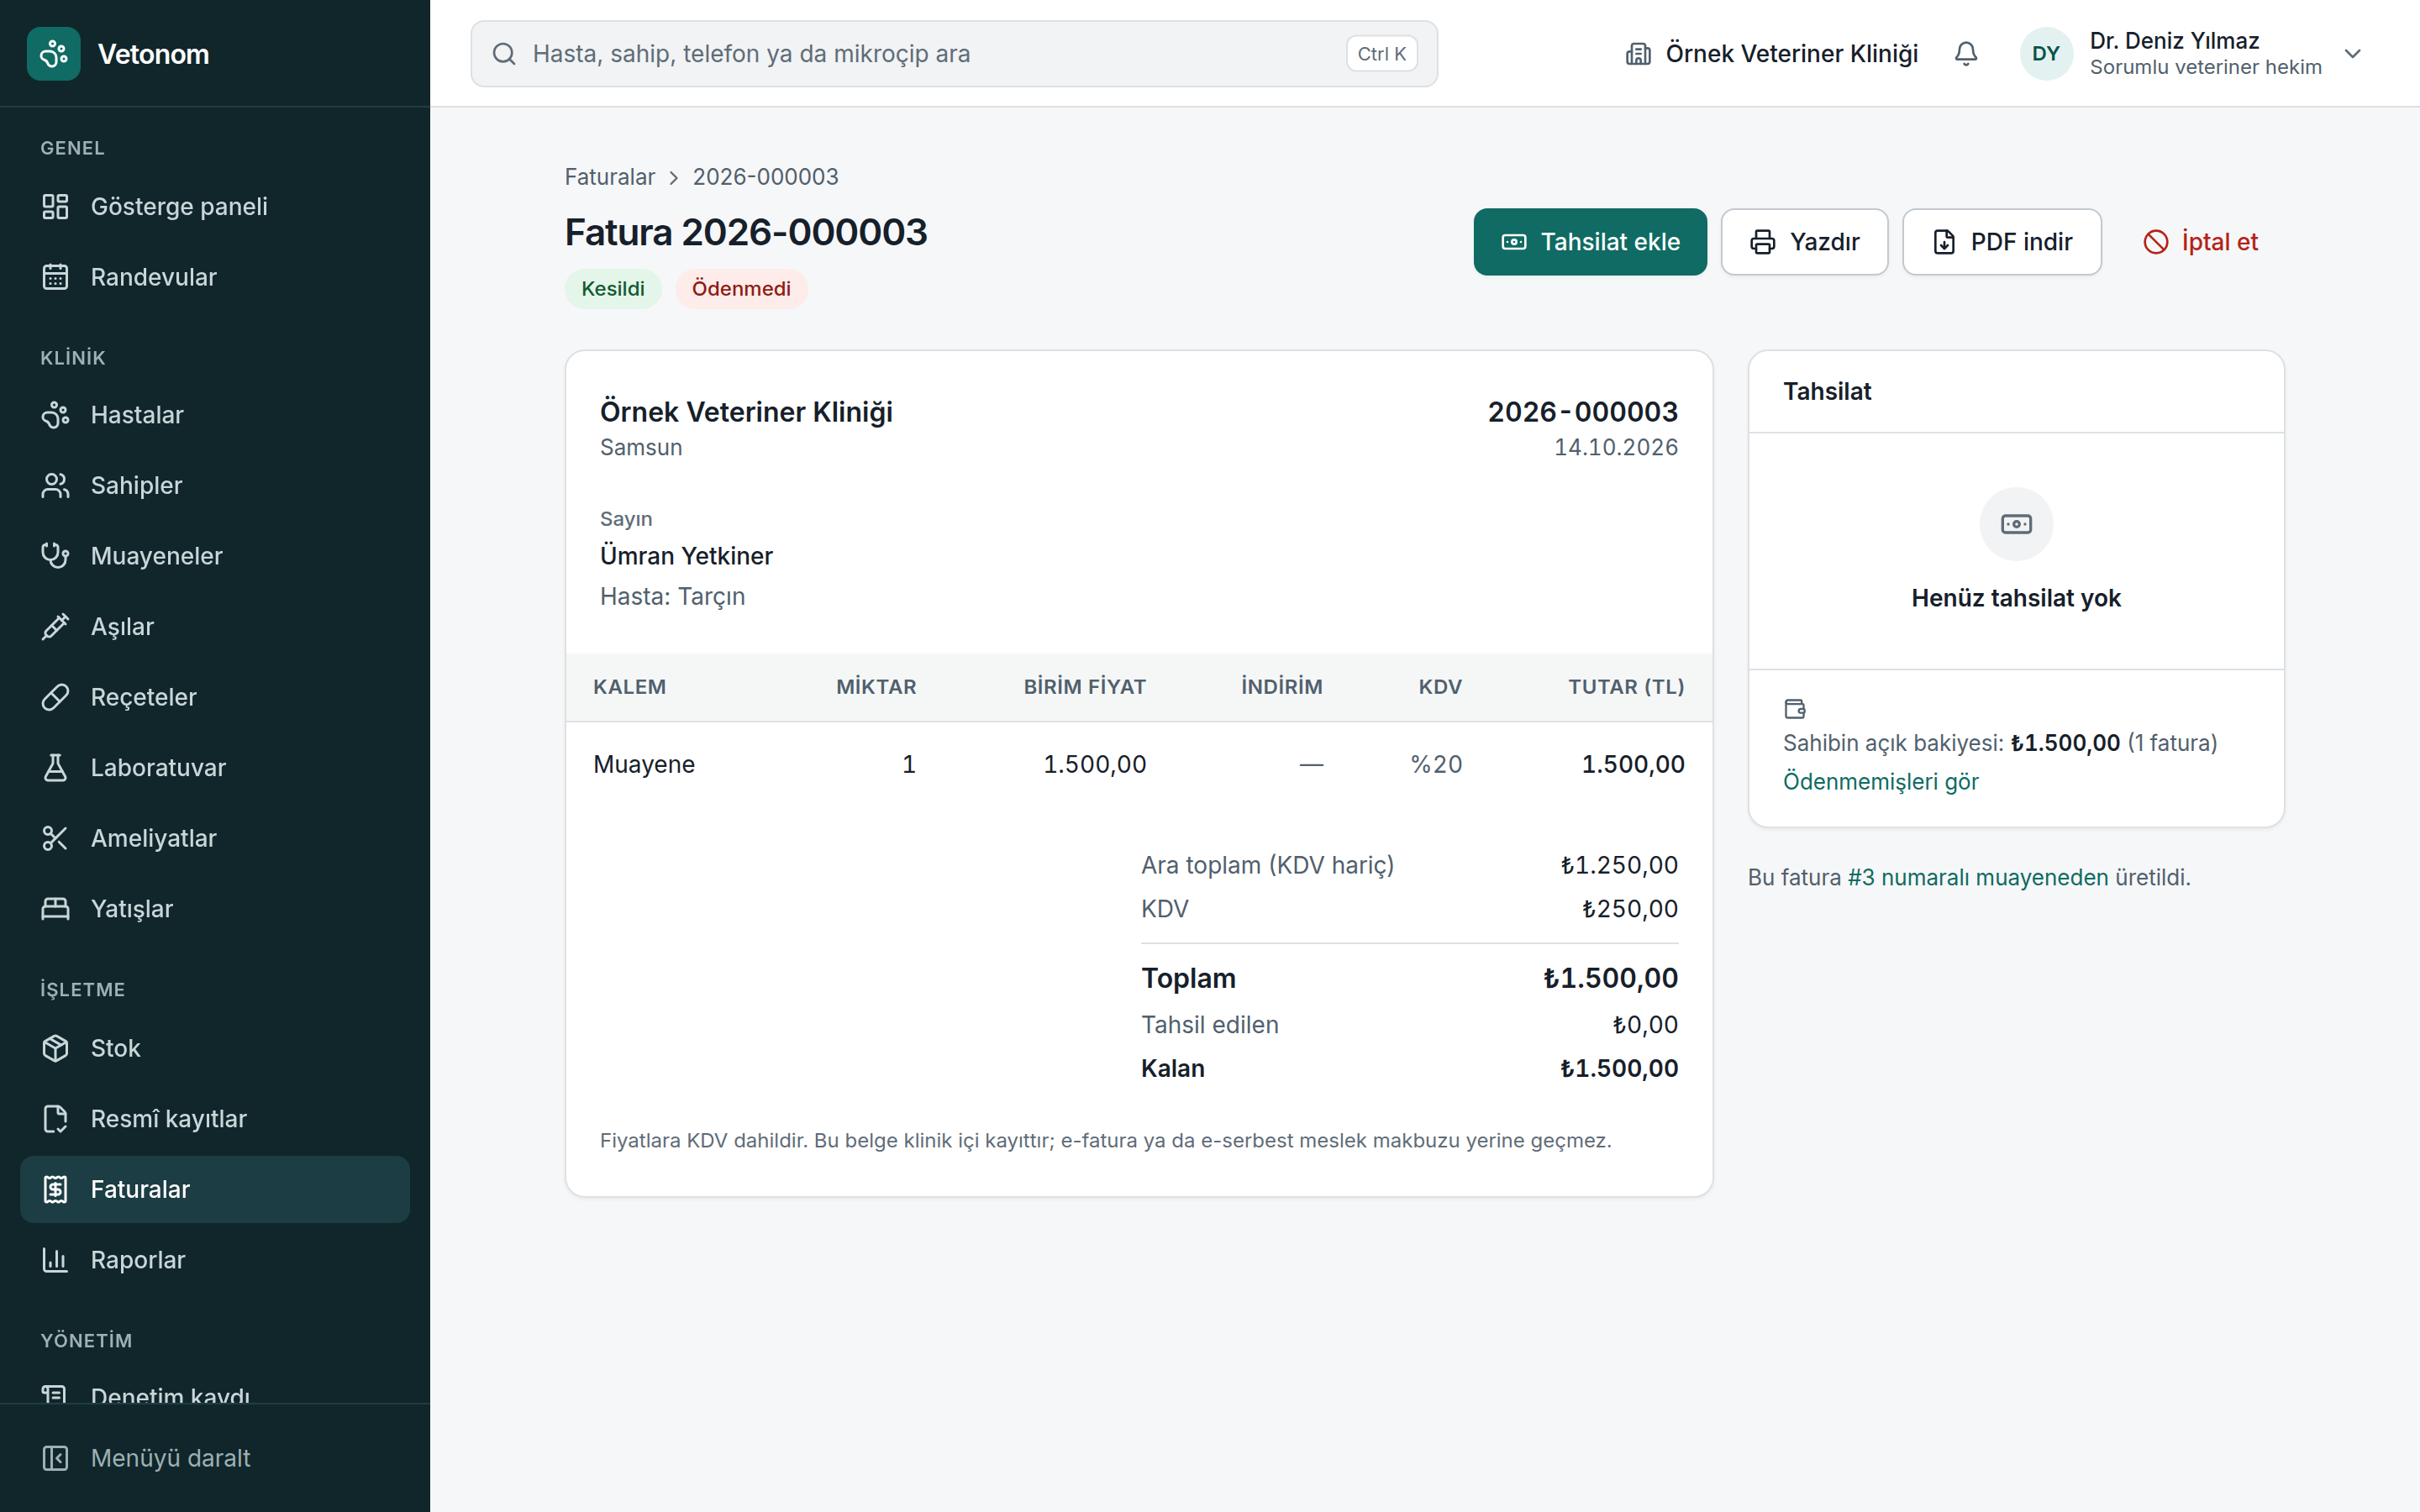The width and height of the screenshot is (2420, 1512).
Task: Click the Raporlar chart icon
Action: click(x=55, y=1260)
